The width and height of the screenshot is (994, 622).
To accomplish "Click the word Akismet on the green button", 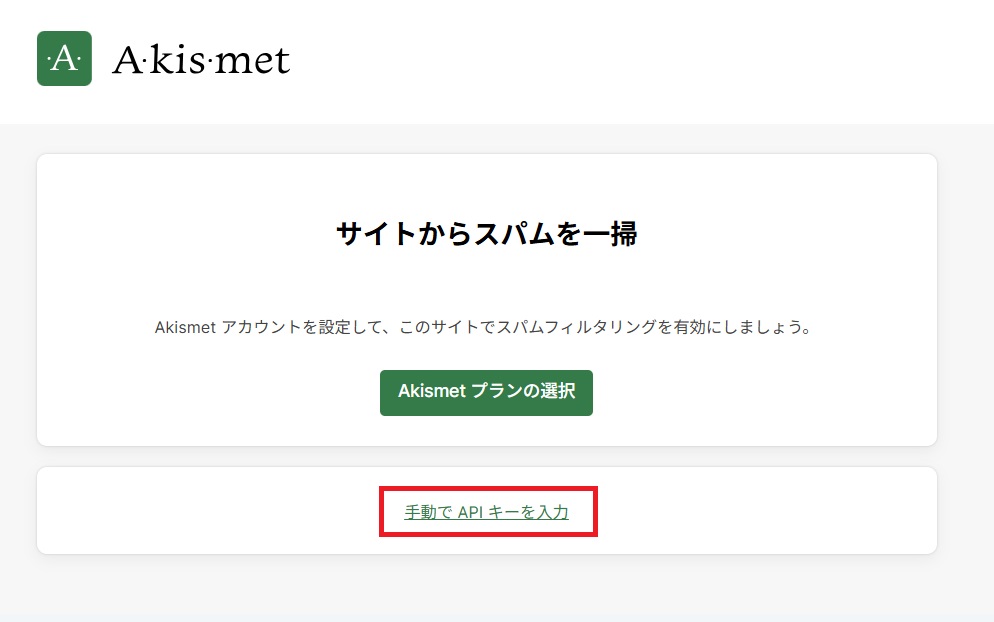I will 432,391.
